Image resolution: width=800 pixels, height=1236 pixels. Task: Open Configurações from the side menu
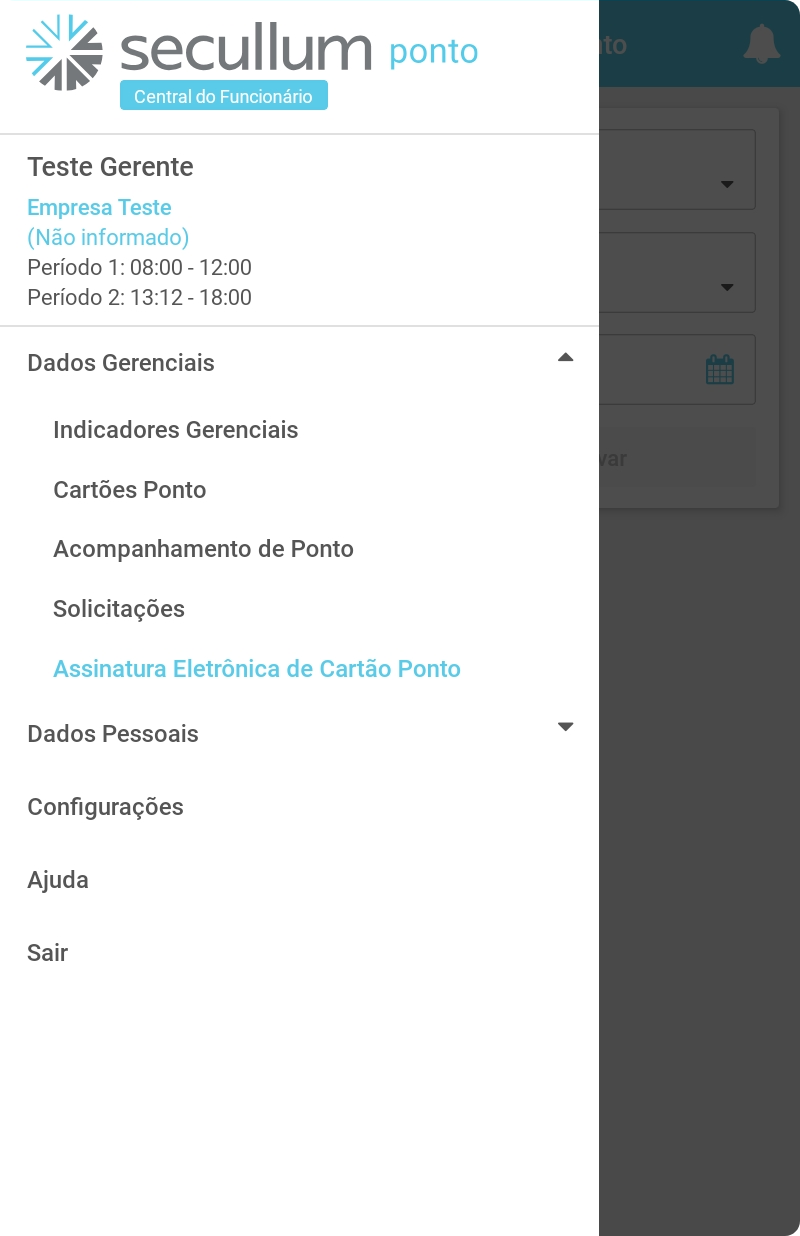tap(105, 807)
